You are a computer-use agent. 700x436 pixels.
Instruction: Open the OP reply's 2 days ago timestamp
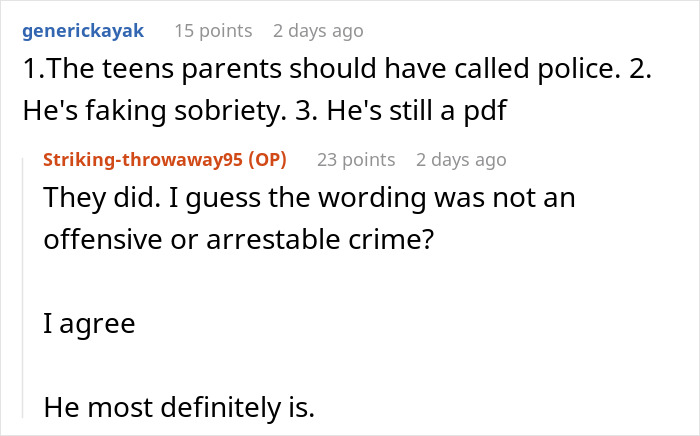click(461, 159)
